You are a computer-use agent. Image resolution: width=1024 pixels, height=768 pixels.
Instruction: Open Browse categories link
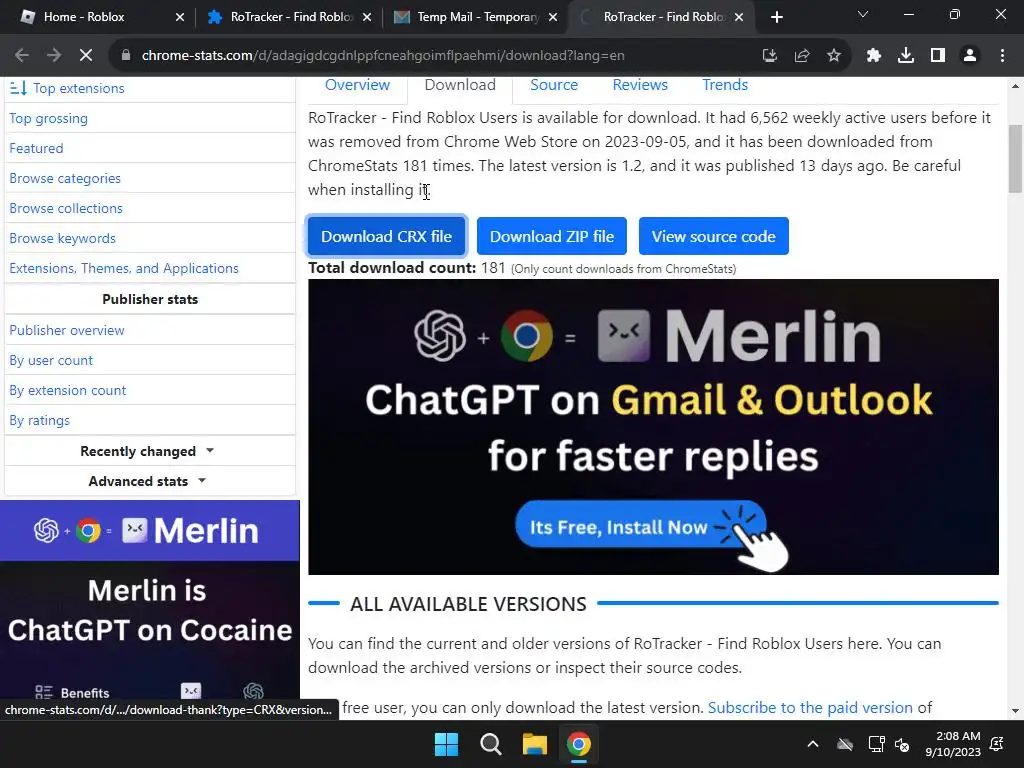coord(65,178)
